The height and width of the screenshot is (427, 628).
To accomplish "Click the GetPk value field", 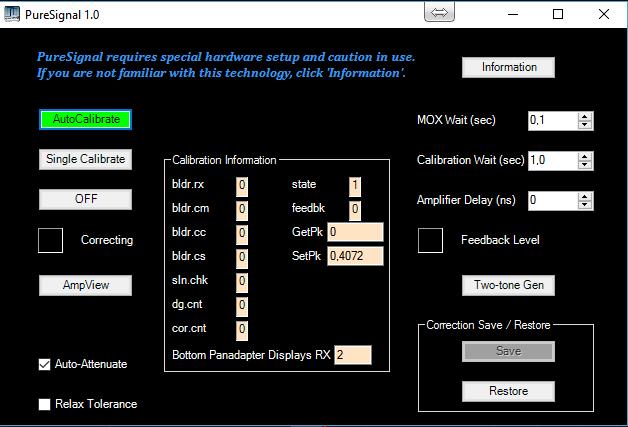I will coord(355,232).
